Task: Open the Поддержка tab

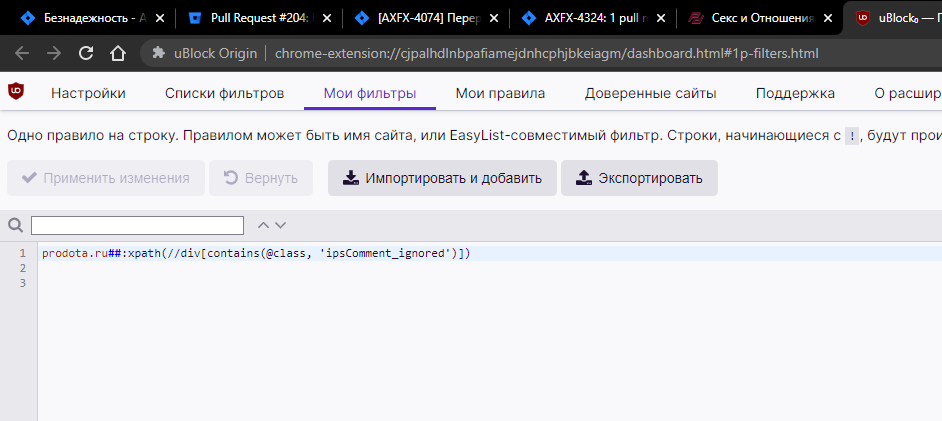Action: (795, 94)
